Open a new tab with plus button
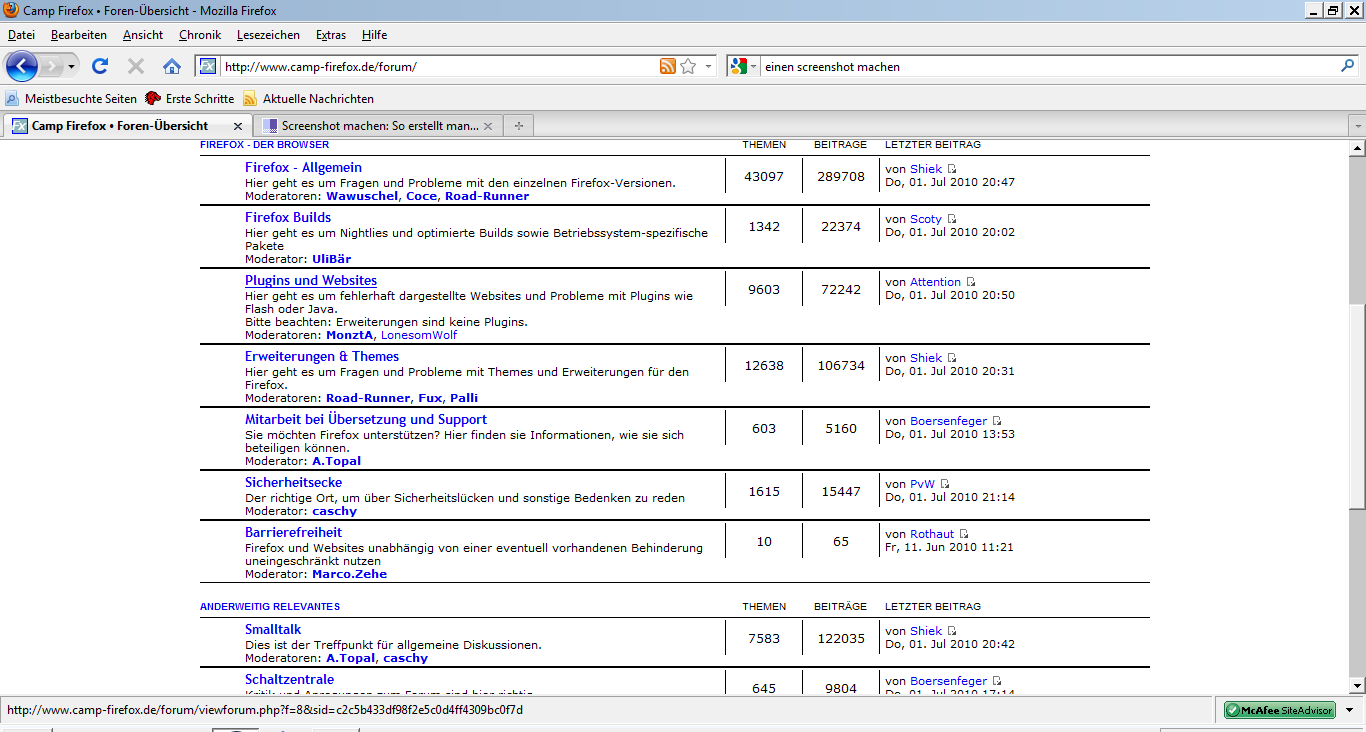This screenshot has width=1366, height=732. tap(518, 126)
